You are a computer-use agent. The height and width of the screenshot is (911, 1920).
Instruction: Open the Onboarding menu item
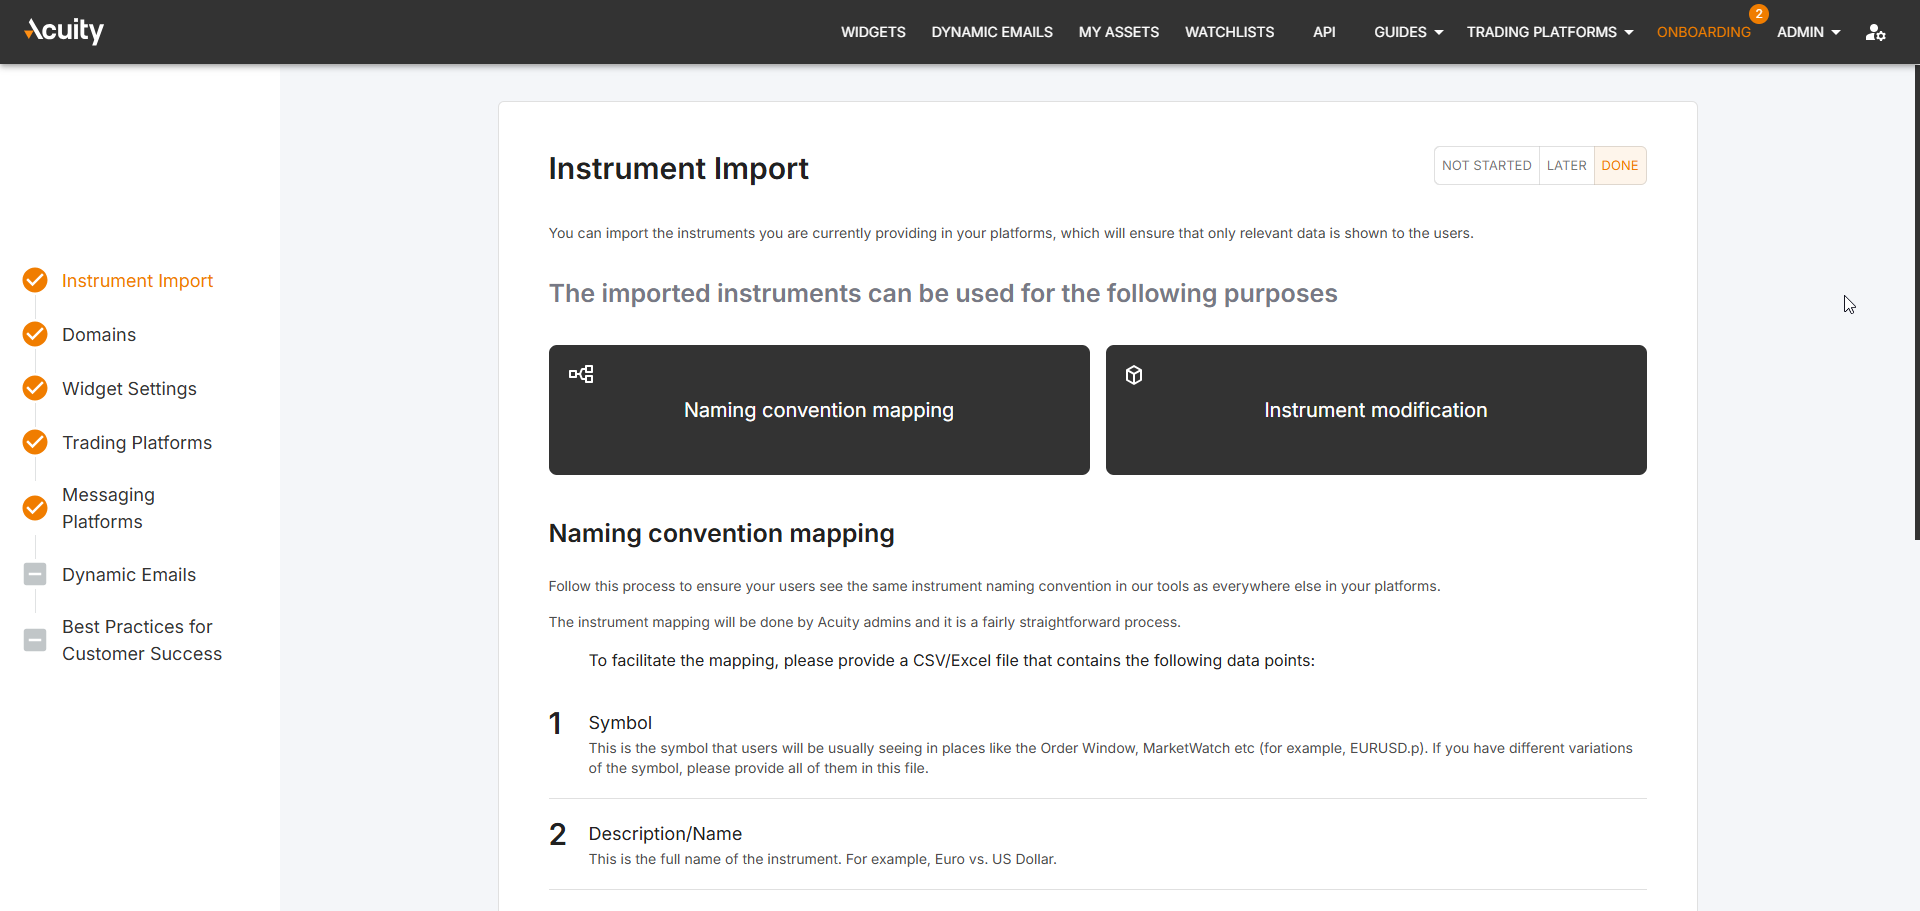coord(1703,32)
